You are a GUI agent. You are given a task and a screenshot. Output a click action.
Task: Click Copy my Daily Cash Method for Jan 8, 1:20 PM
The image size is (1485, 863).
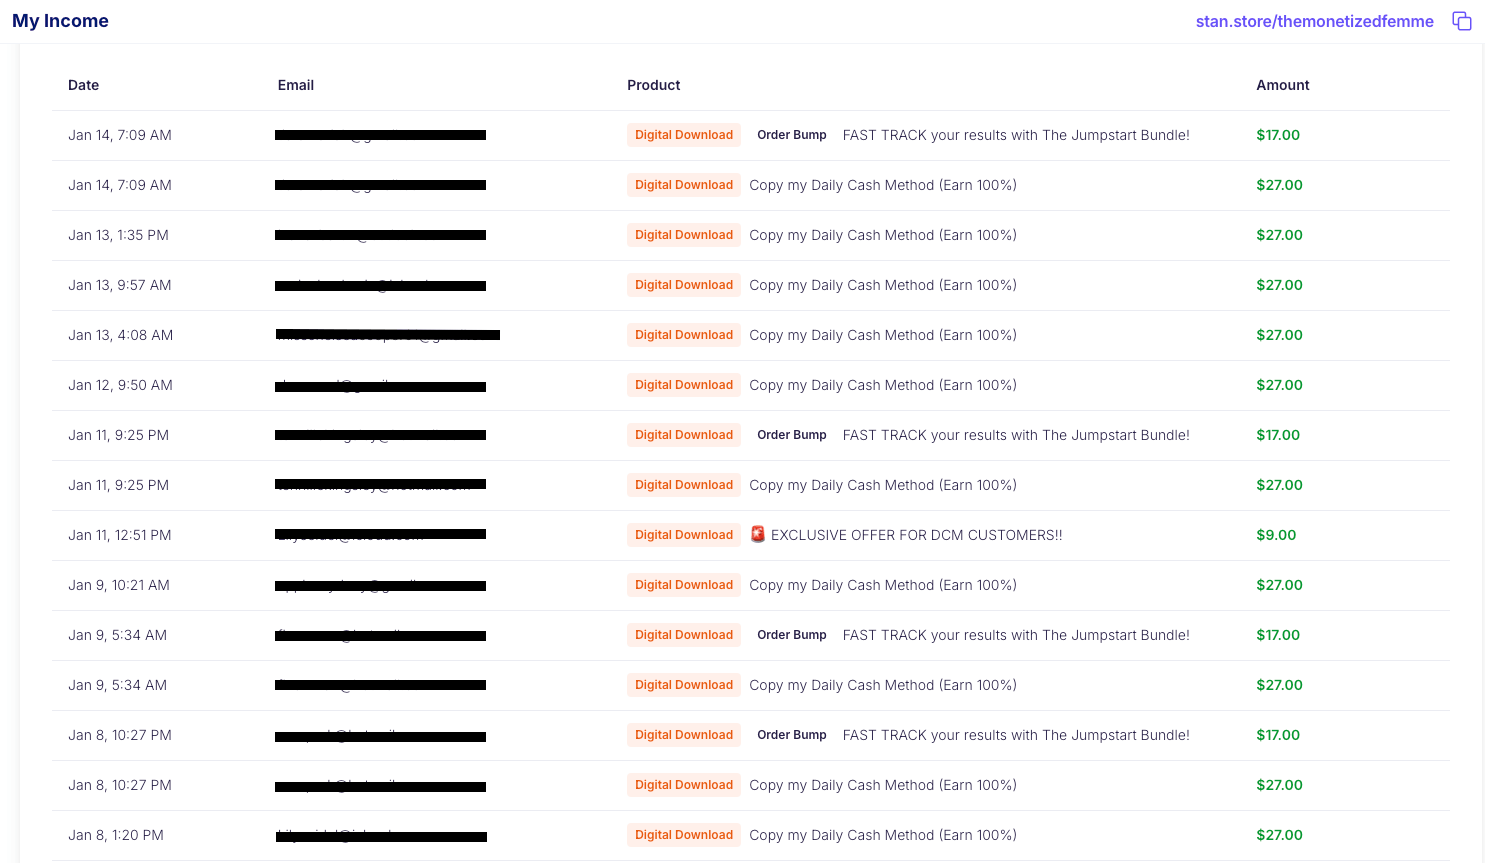[x=883, y=835]
